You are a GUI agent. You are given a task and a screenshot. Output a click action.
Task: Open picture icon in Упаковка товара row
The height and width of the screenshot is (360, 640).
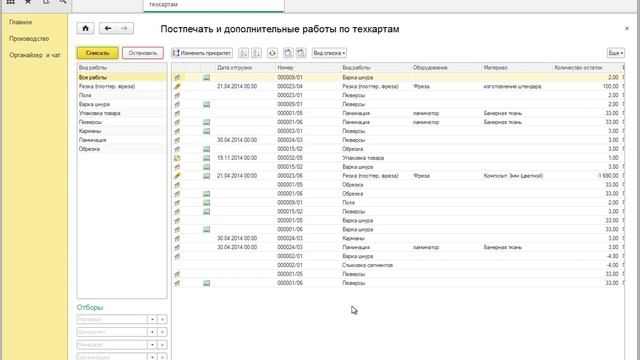pos(207,158)
